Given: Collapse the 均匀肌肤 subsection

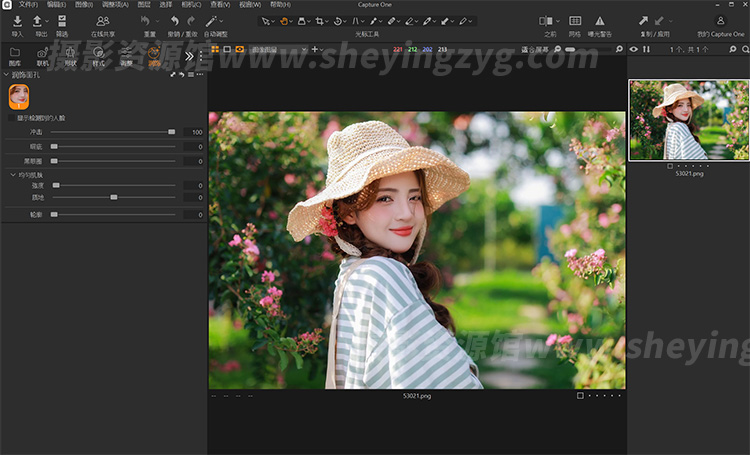Looking at the screenshot, I should [11, 174].
